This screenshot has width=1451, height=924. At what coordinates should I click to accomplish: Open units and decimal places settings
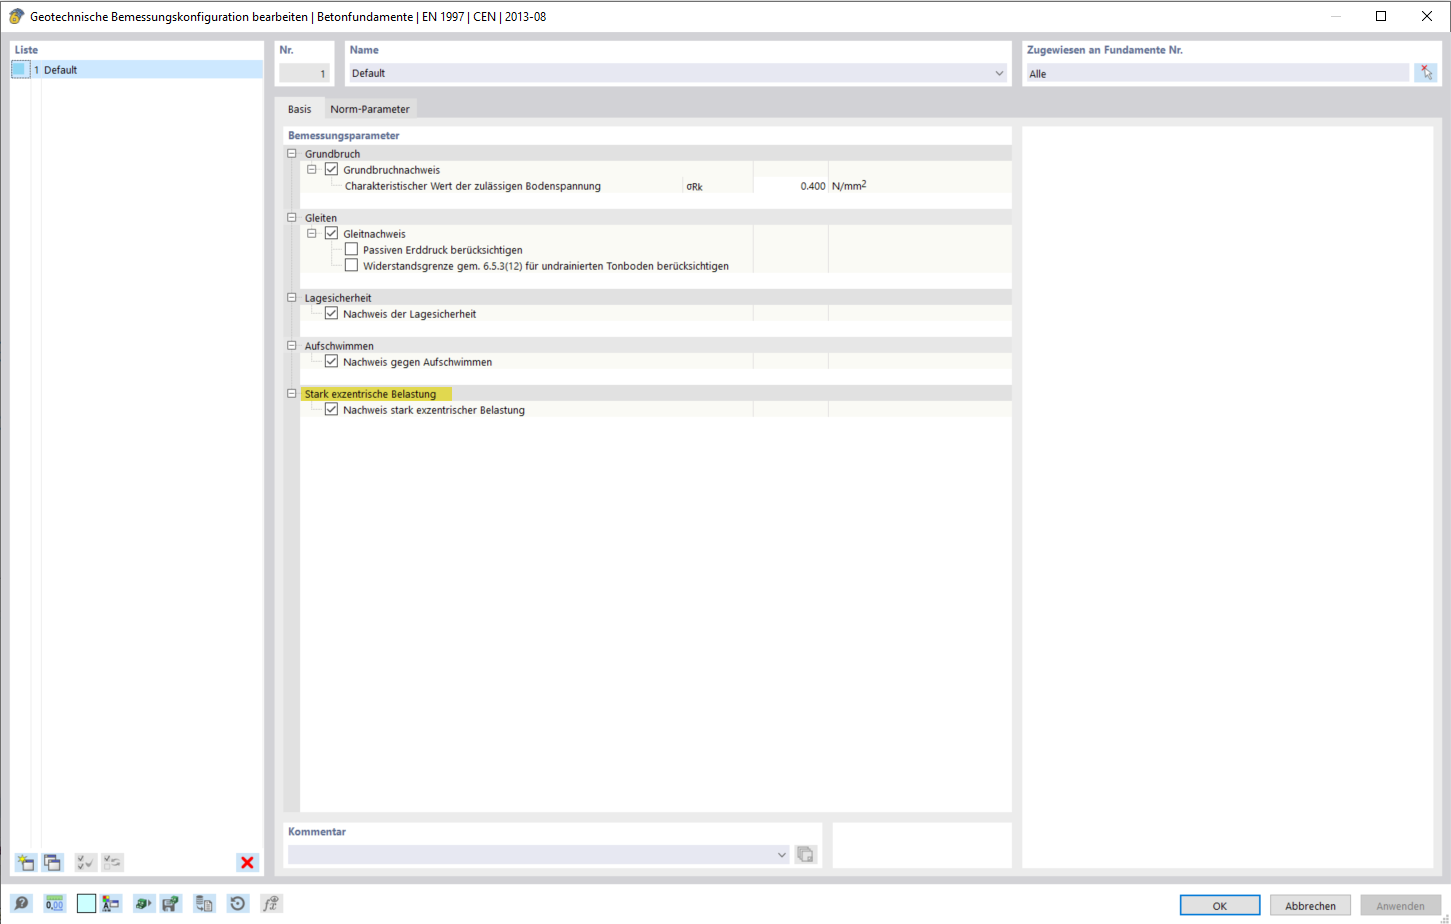[x=54, y=904]
